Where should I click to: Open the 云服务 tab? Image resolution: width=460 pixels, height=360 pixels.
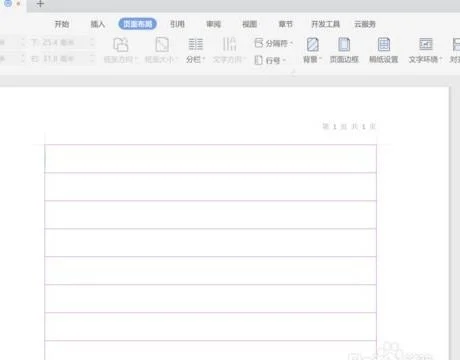(365, 24)
